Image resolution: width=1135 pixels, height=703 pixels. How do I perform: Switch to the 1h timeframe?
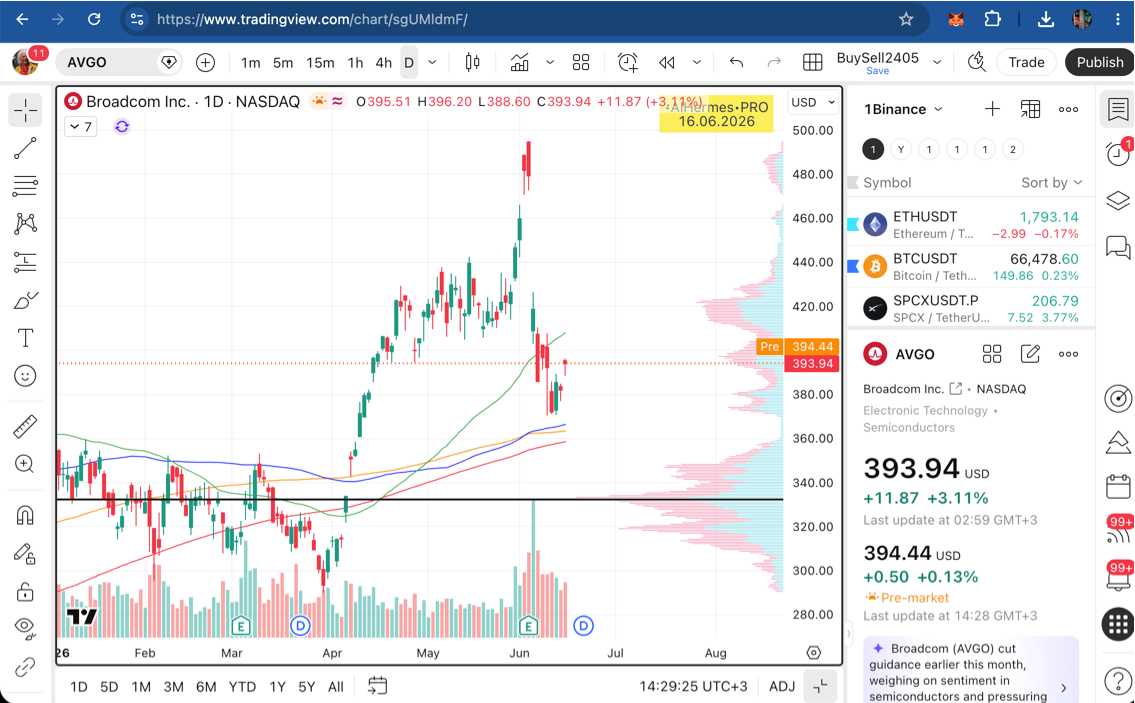point(355,63)
